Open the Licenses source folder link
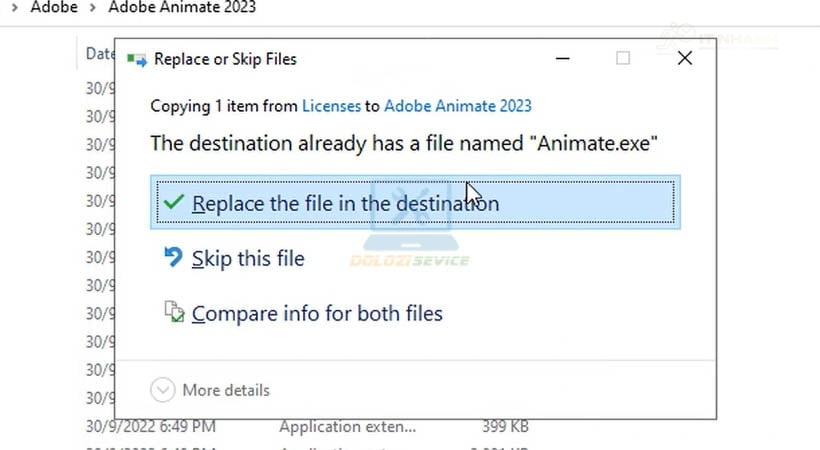Image resolution: width=820 pixels, height=450 pixels. pos(332,106)
